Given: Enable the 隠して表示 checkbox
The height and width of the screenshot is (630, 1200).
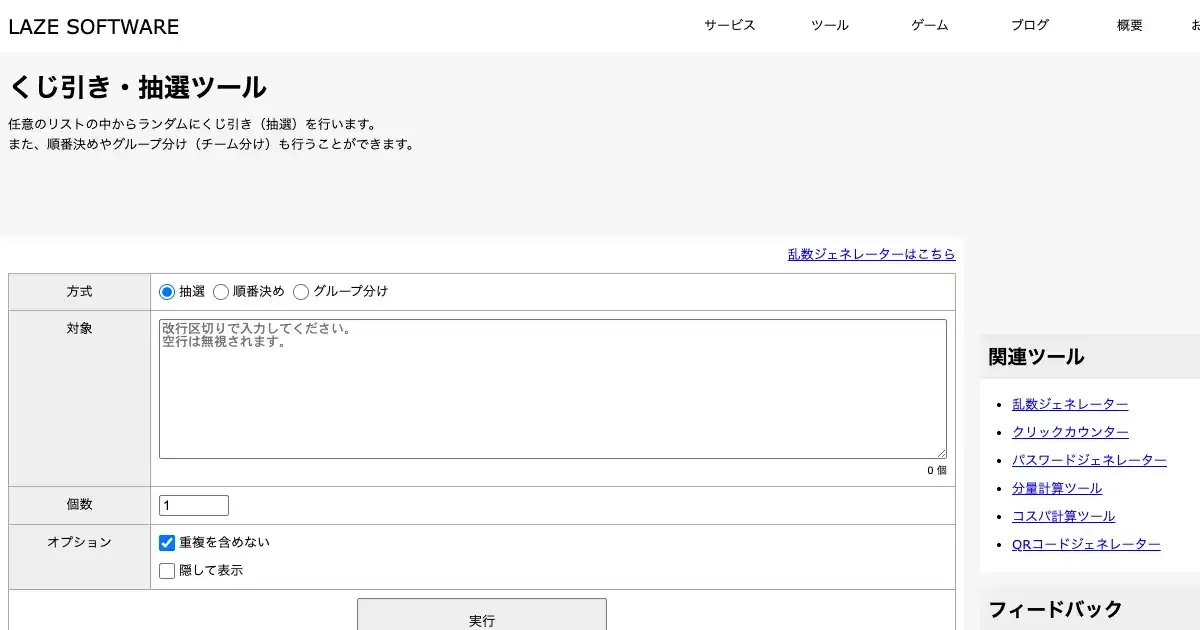Looking at the screenshot, I should pos(167,571).
